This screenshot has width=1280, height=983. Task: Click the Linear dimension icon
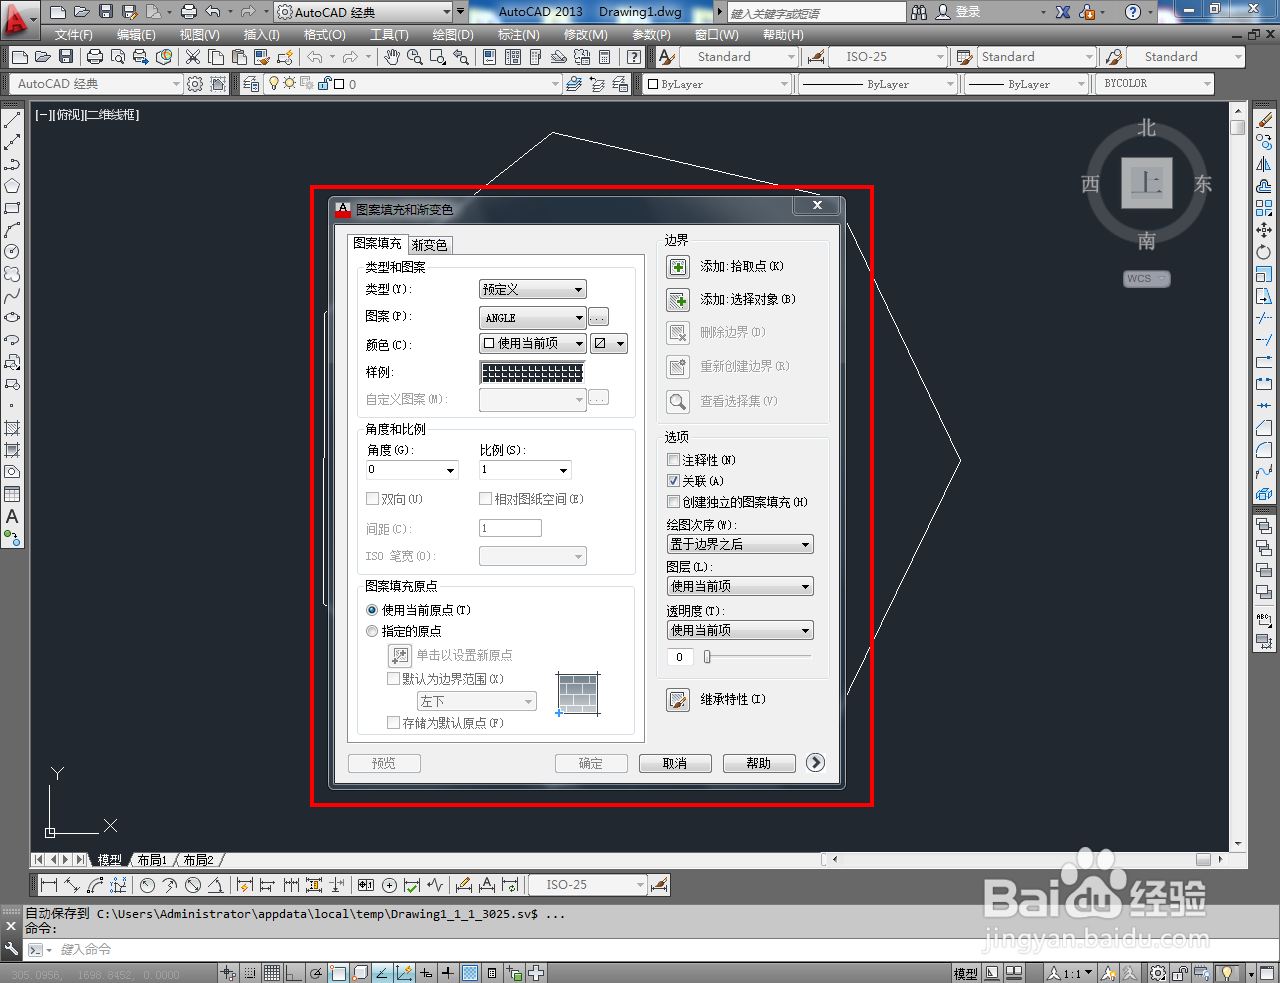(x=49, y=885)
